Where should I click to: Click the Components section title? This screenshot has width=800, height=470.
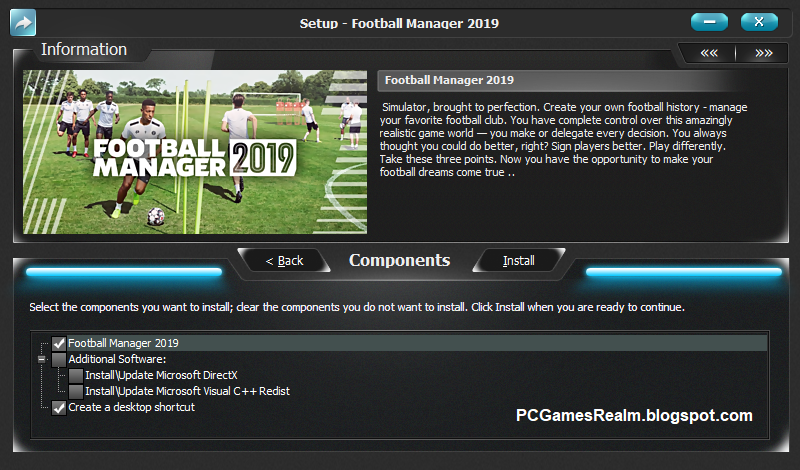pyautogui.click(x=399, y=260)
